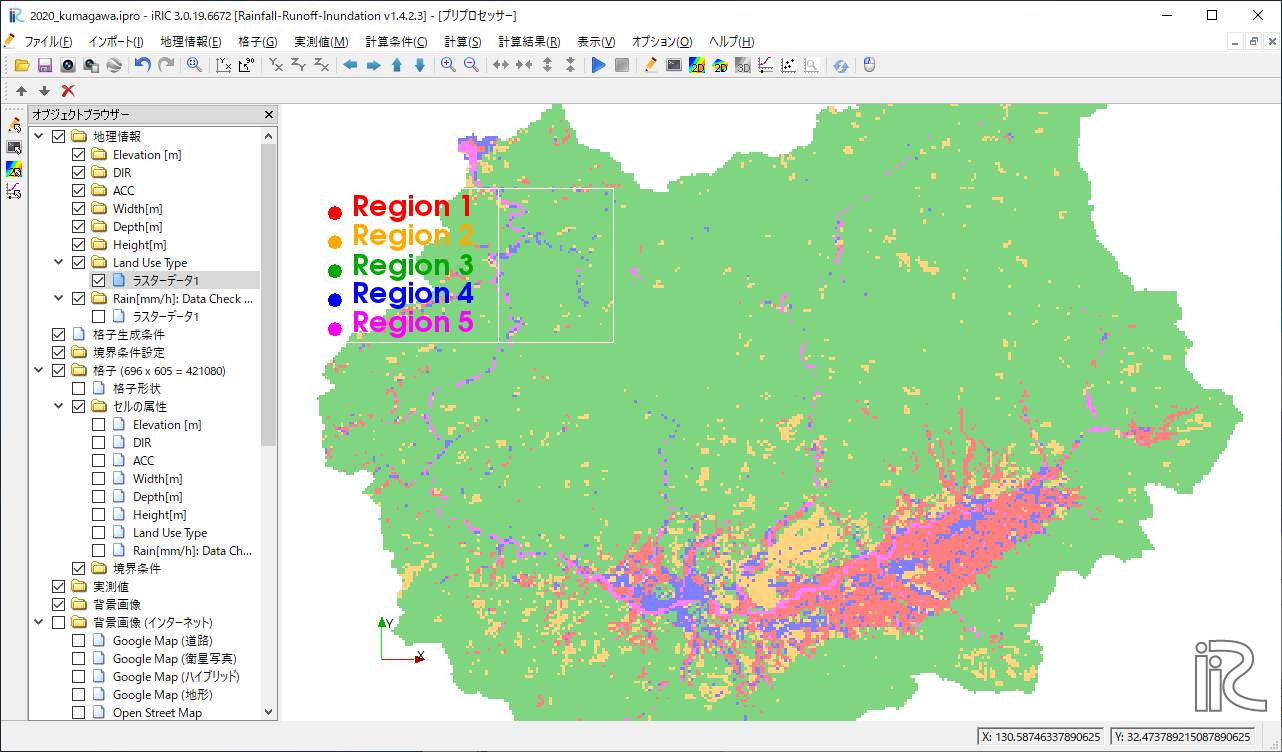This screenshot has width=1282, height=752.
Task: Enable ラスターデータ1 checkbox under Rain[mm/h]
Action: point(98,317)
